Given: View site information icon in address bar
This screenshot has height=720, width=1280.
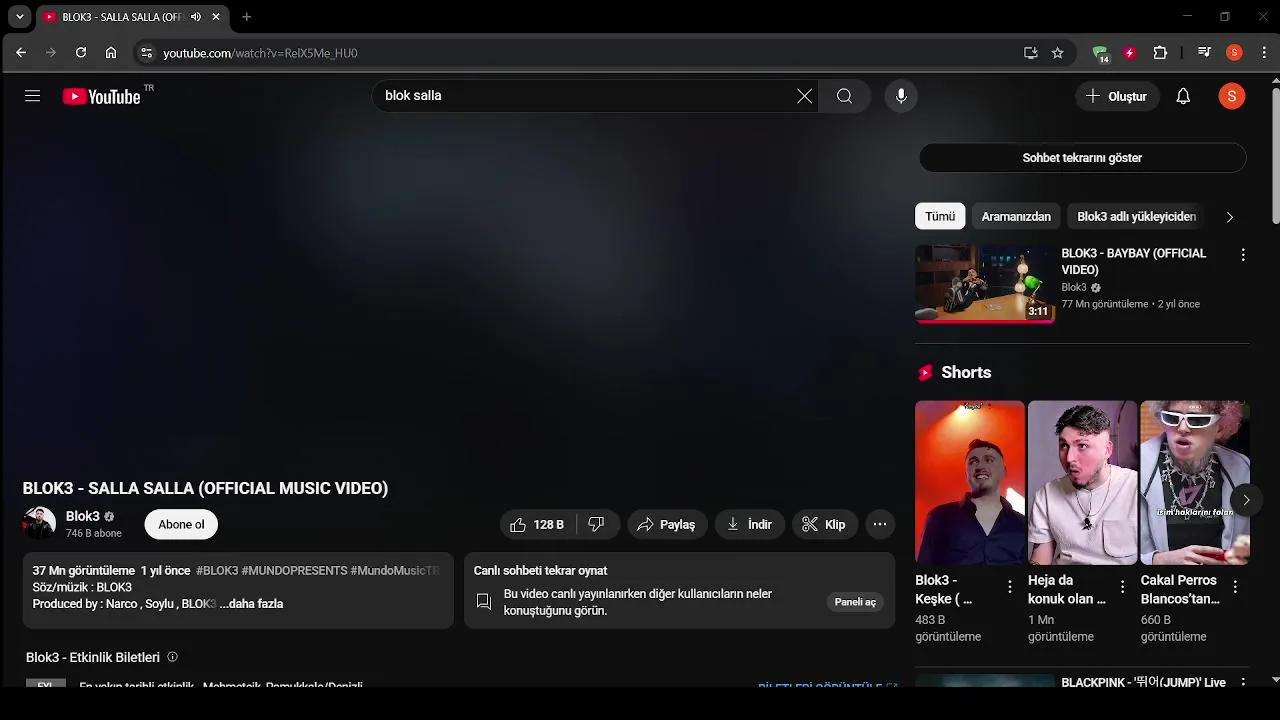Looking at the screenshot, I should point(146,53).
